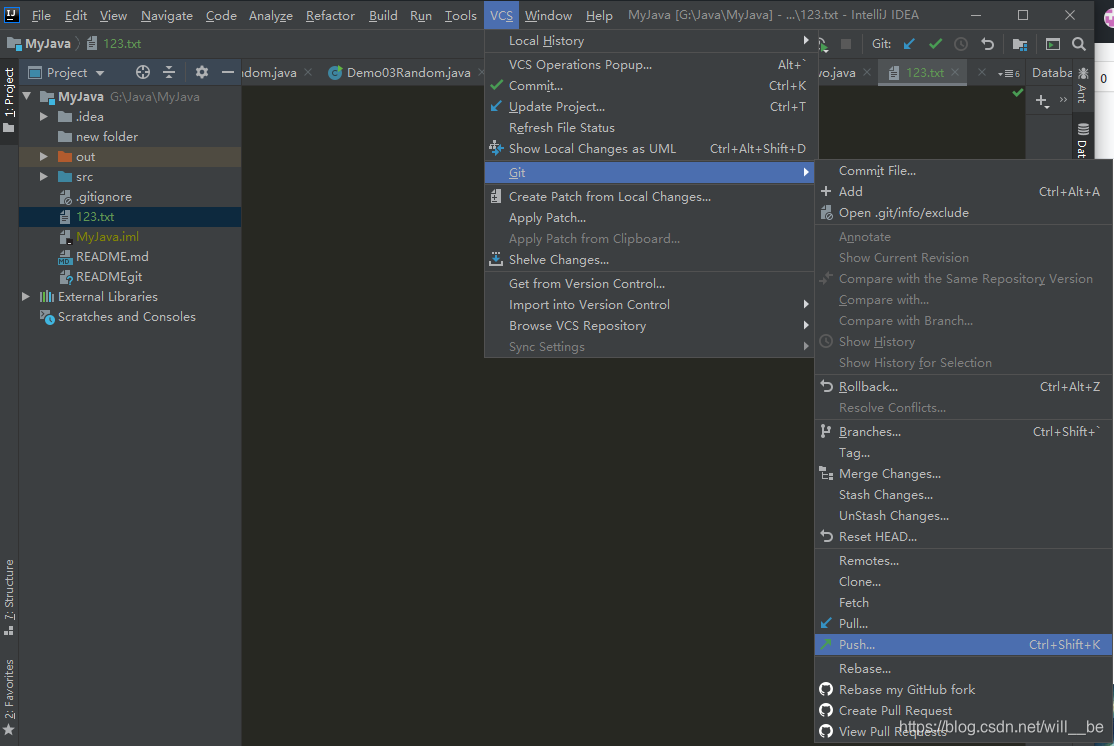Click Branches... in Git submenu
1114x746 pixels.
pos(963,431)
